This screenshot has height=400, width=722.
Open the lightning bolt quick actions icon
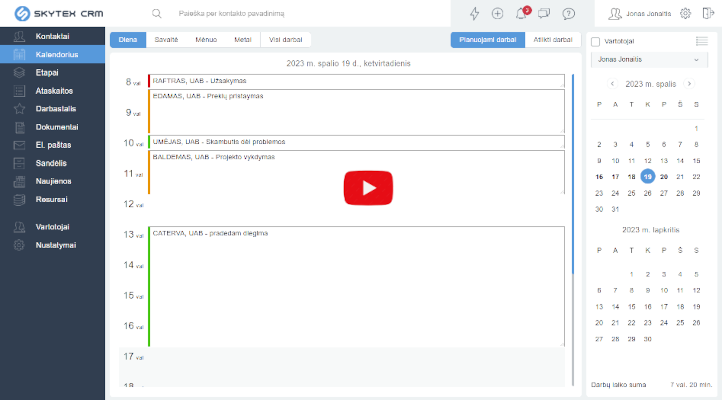click(x=474, y=14)
